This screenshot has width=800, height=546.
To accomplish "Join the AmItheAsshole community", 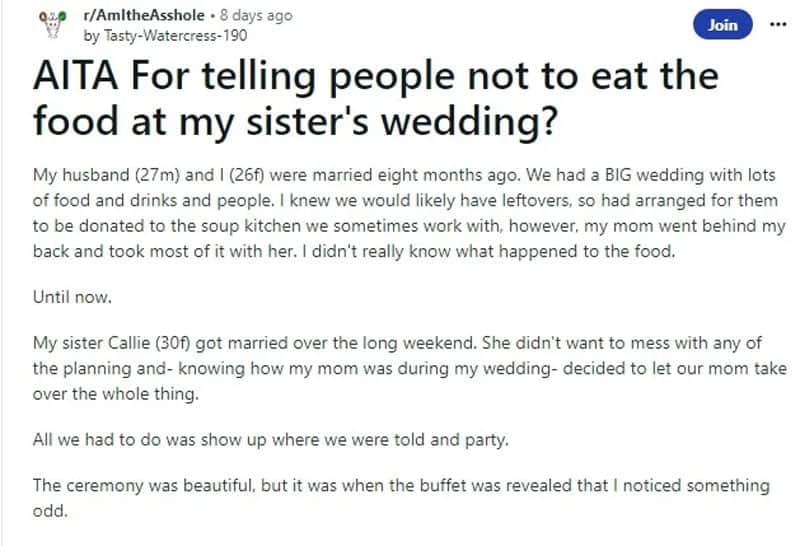I will [x=722, y=24].
